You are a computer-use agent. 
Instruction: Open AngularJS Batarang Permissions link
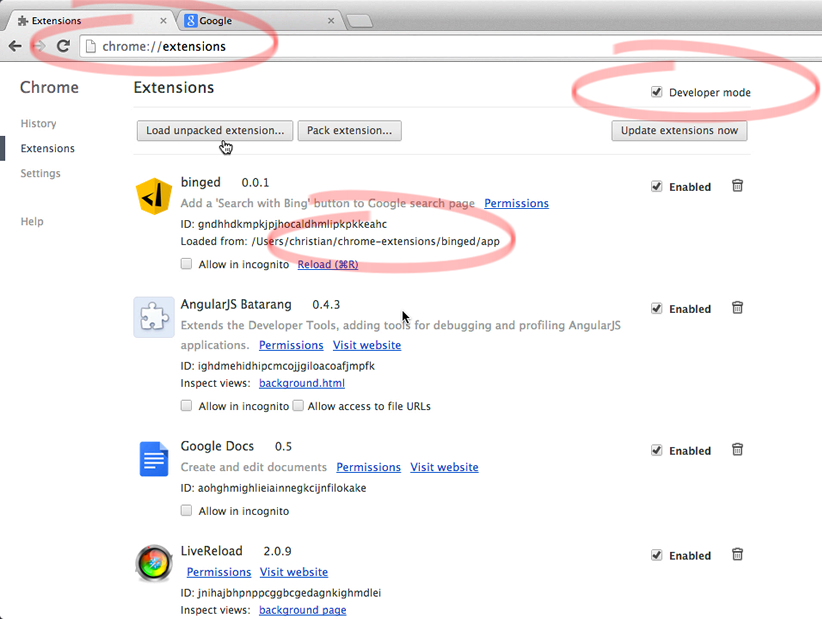click(291, 345)
